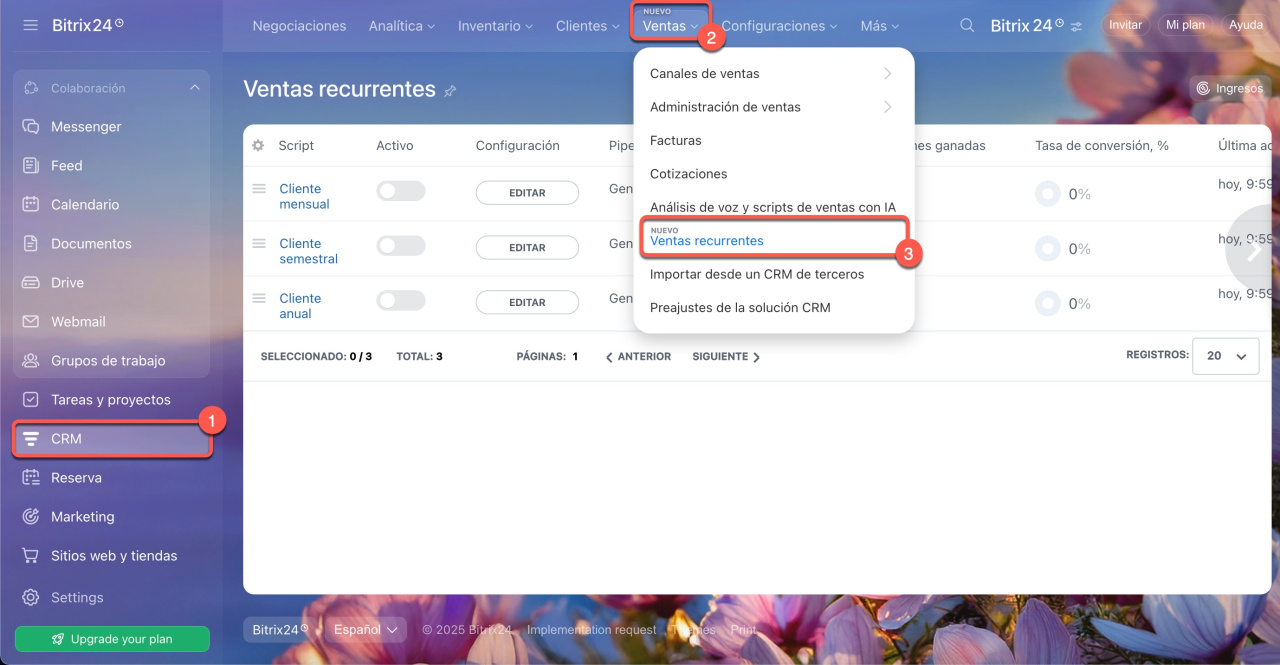Screen dimensions: 1280x665
Task: Open the Español language selector
Action: (366, 630)
